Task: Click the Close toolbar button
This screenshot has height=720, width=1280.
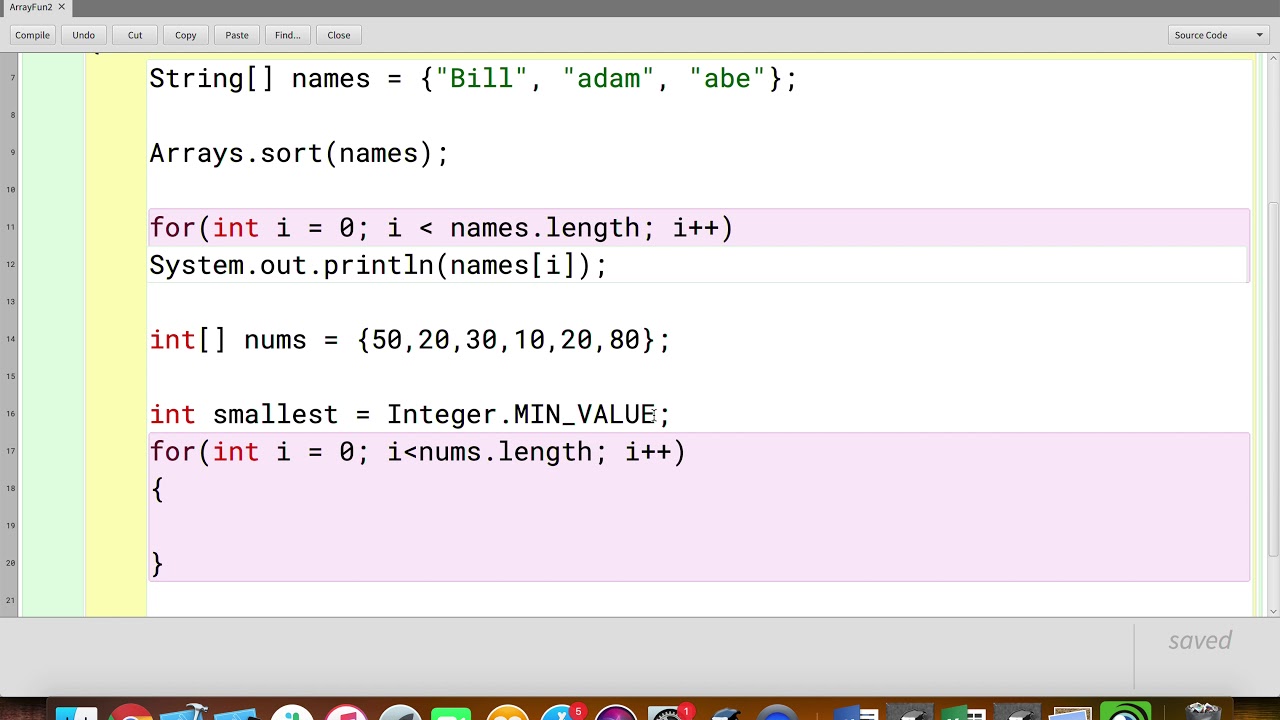Action: pyautogui.click(x=339, y=35)
